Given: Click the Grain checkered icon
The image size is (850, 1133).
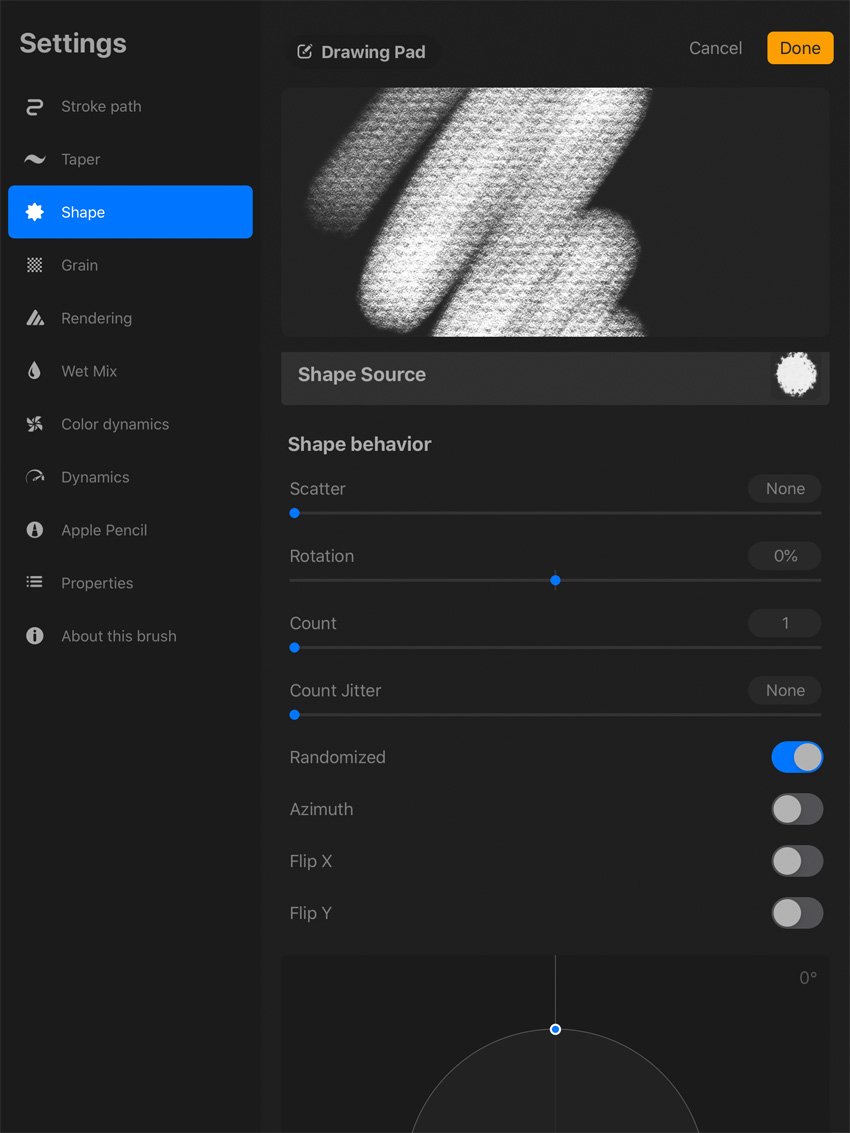Looking at the screenshot, I should coord(35,265).
